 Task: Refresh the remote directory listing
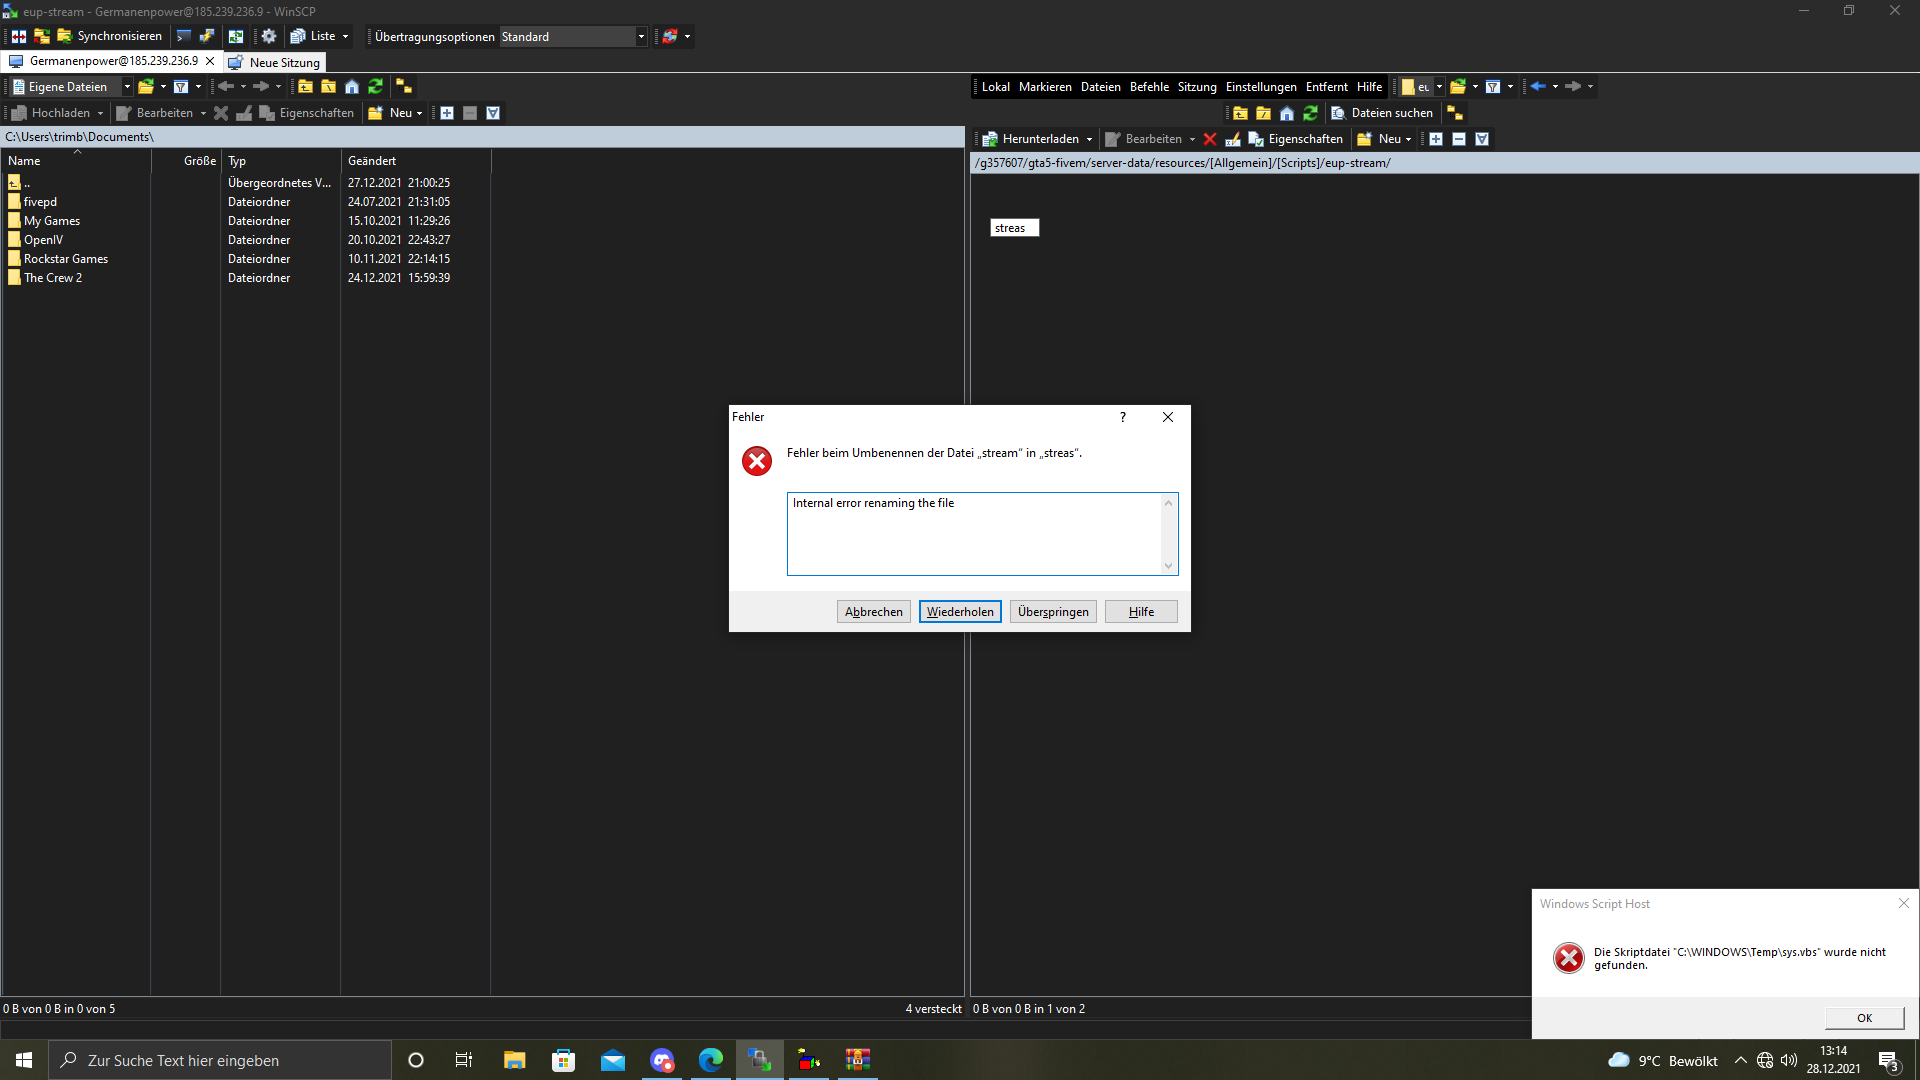(1310, 113)
